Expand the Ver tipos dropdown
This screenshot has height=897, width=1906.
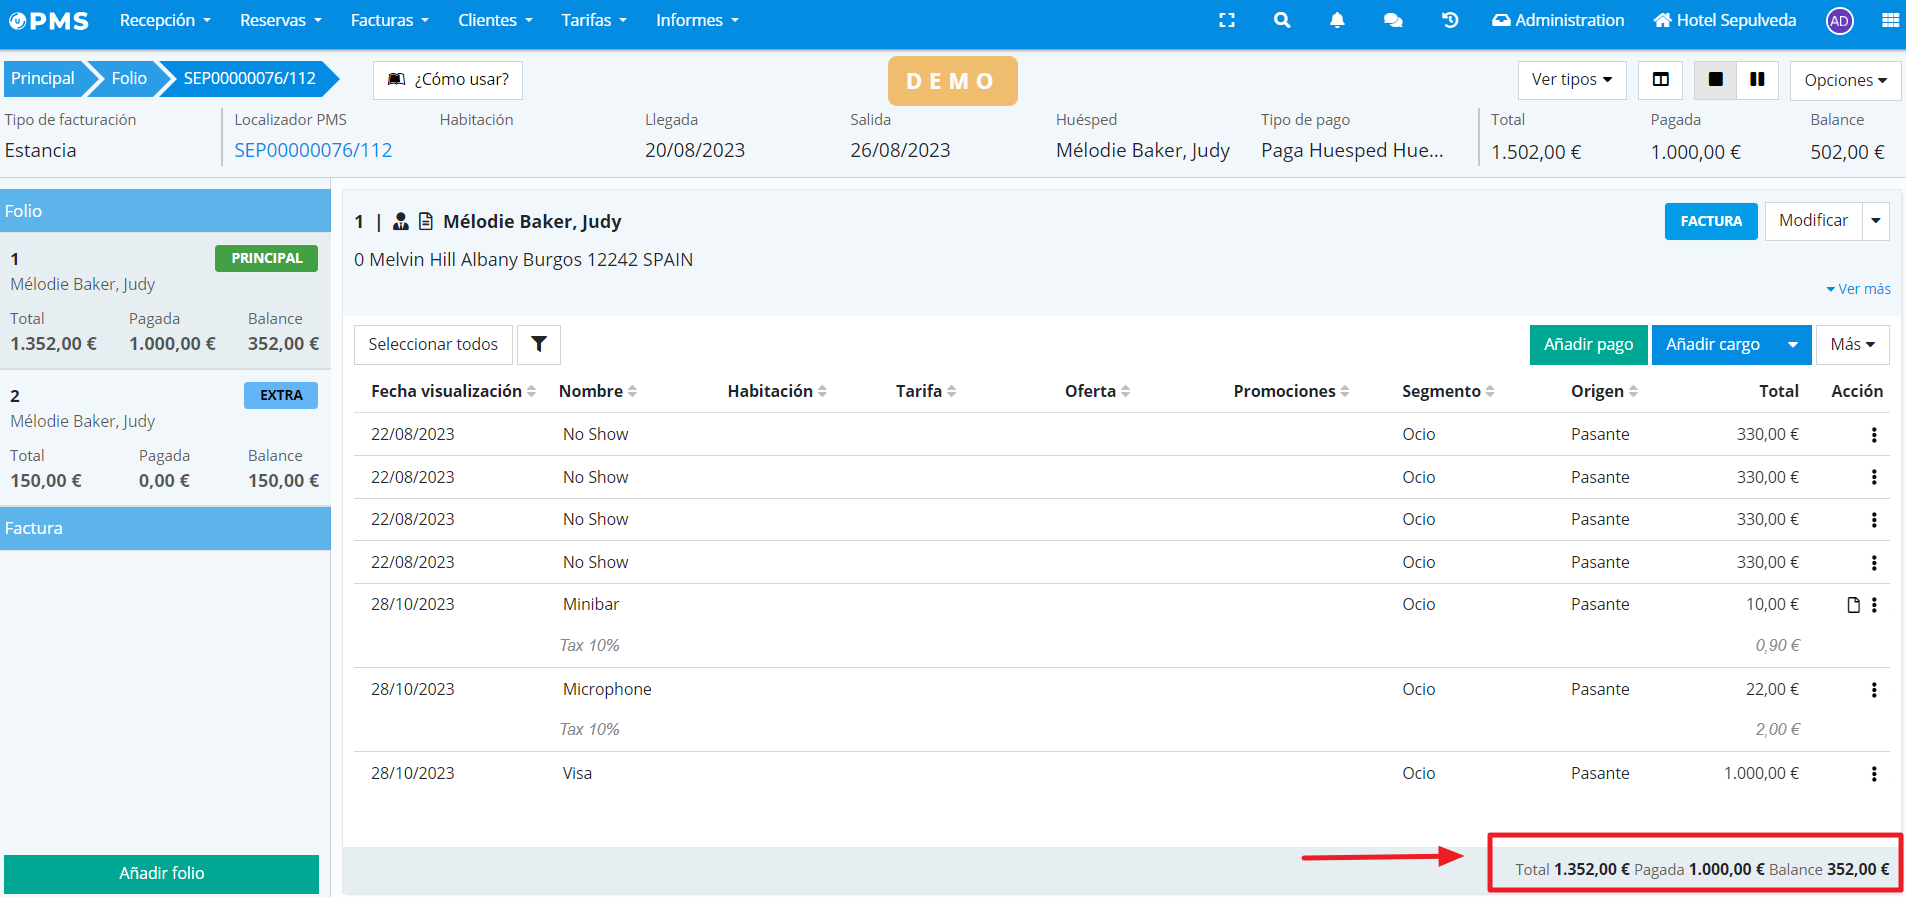(1572, 80)
